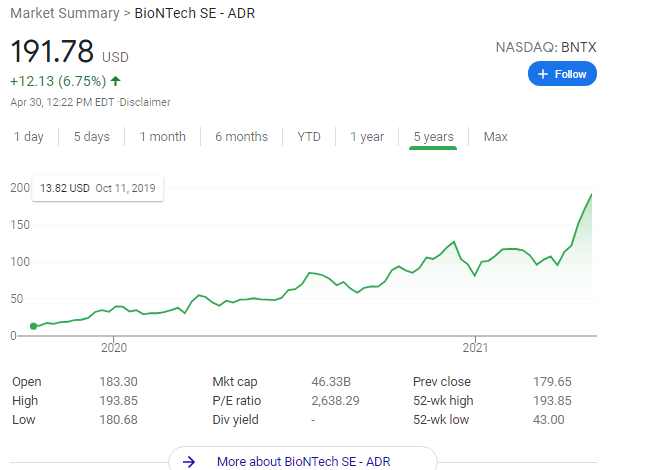649x470 pixels.
Task: Show the 6 months chart
Action: coord(241,137)
